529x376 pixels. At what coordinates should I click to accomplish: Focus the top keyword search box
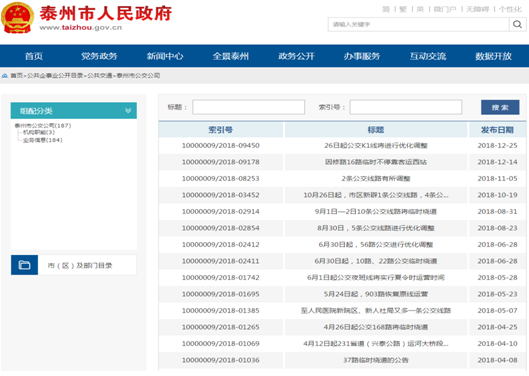[x=418, y=24]
